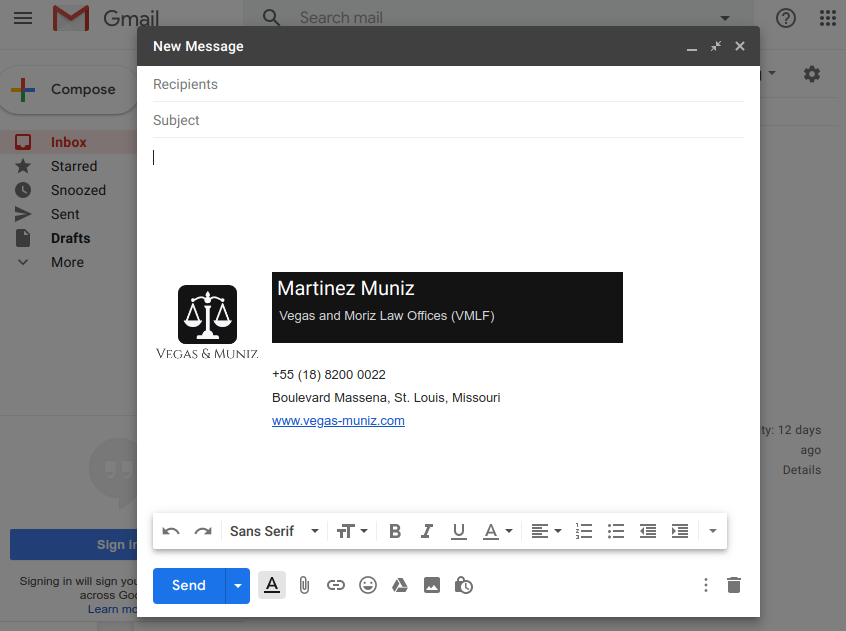Open the Drafts folder
This screenshot has height=631, width=846.
[x=70, y=238]
